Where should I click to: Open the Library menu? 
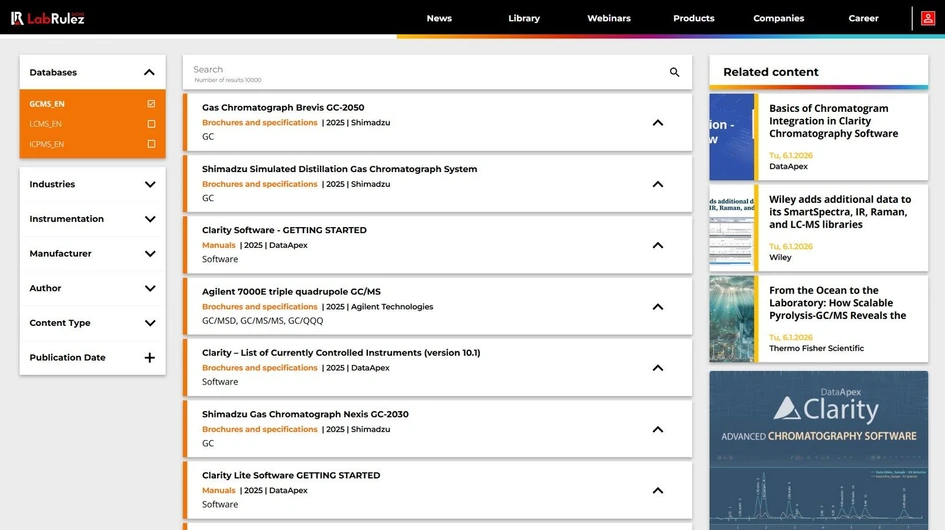tap(524, 18)
